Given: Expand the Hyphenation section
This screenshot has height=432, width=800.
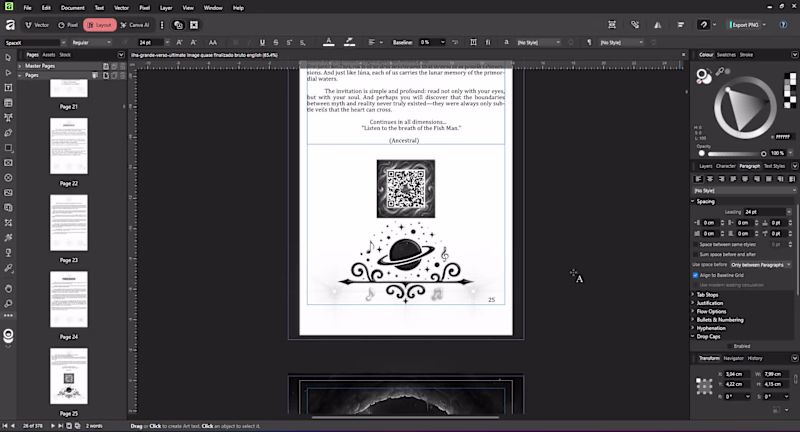Looking at the screenshot, I should (711, 328).
